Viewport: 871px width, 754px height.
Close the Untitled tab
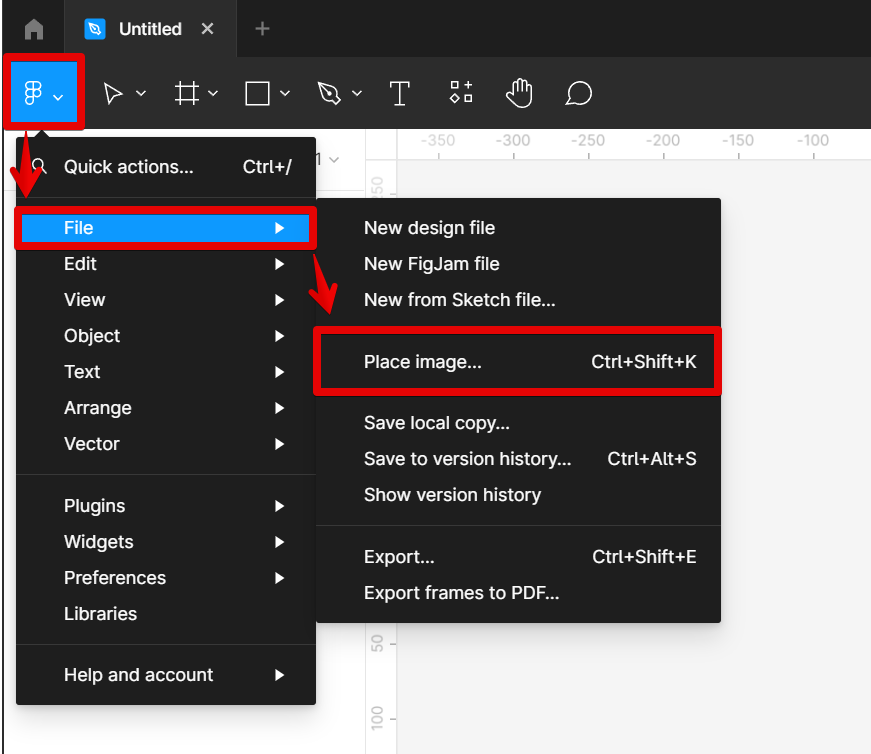[x=207, y=29]
